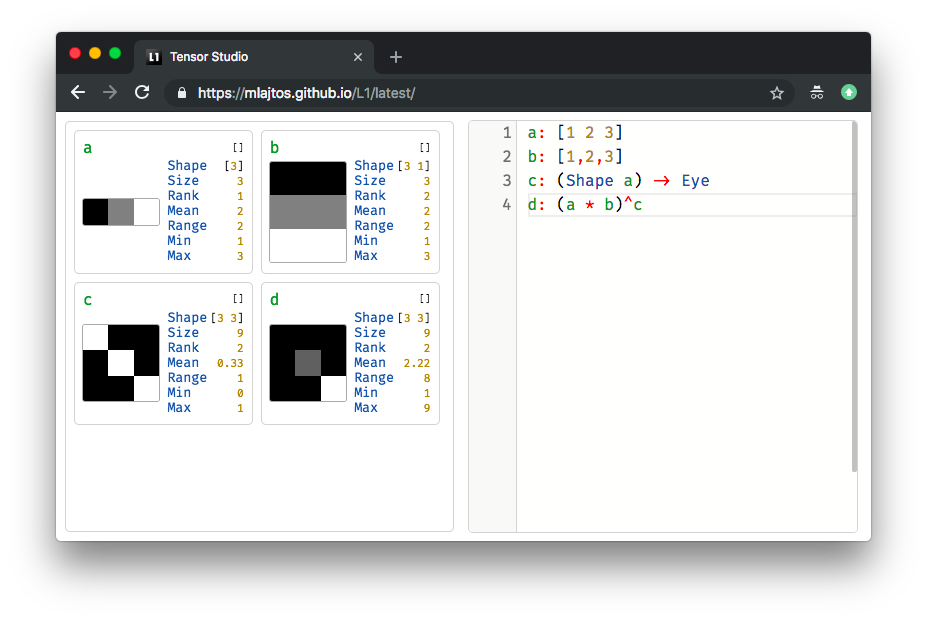This screenshot has width=927, height=621.
Task: Expand card c with bracket icon
Action: 238,299
